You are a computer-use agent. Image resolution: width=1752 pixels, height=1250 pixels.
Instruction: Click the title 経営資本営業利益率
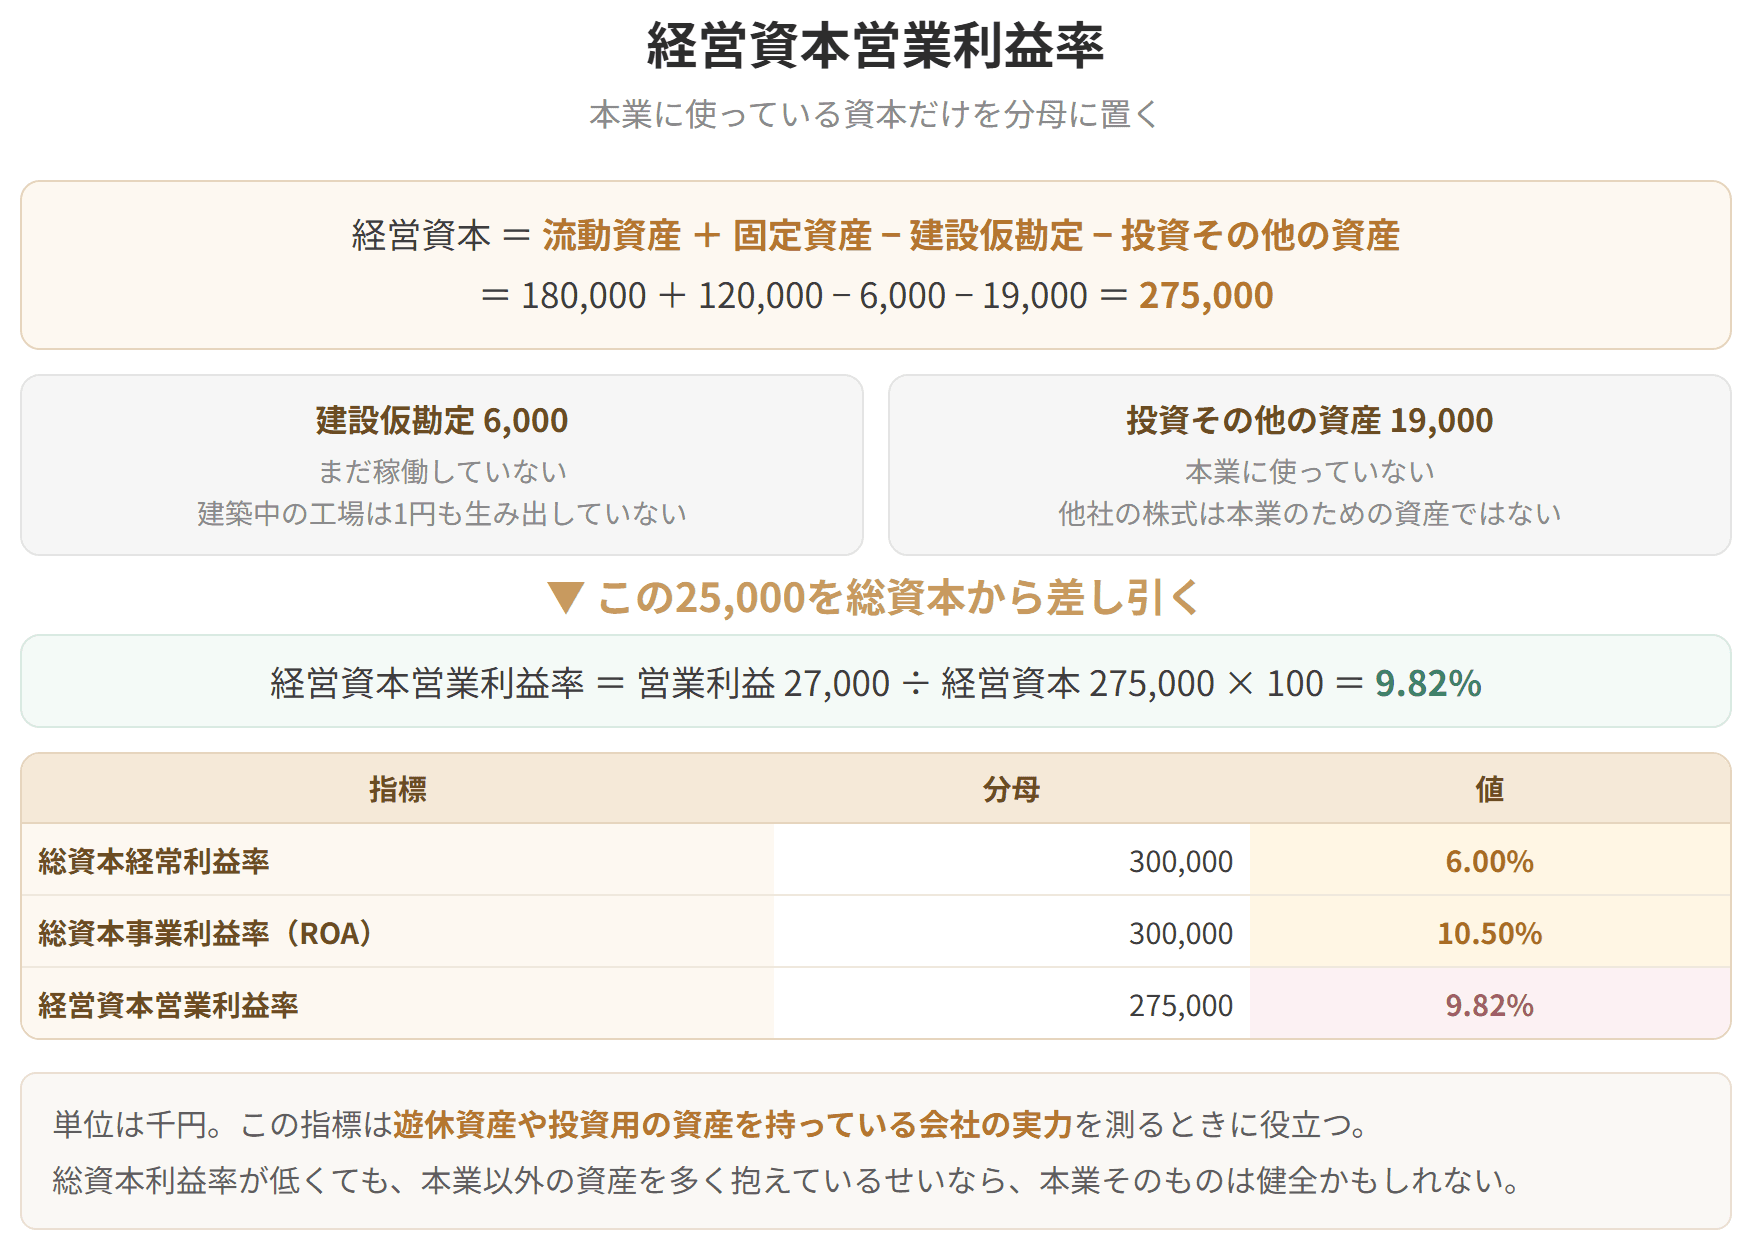875,46
